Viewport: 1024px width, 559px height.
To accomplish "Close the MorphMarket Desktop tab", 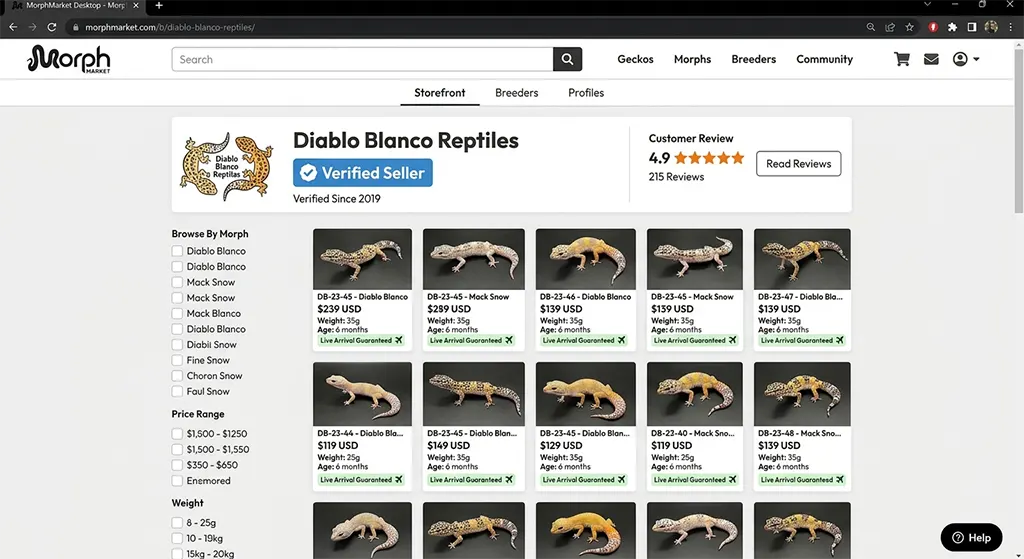I will click(136, 6).
